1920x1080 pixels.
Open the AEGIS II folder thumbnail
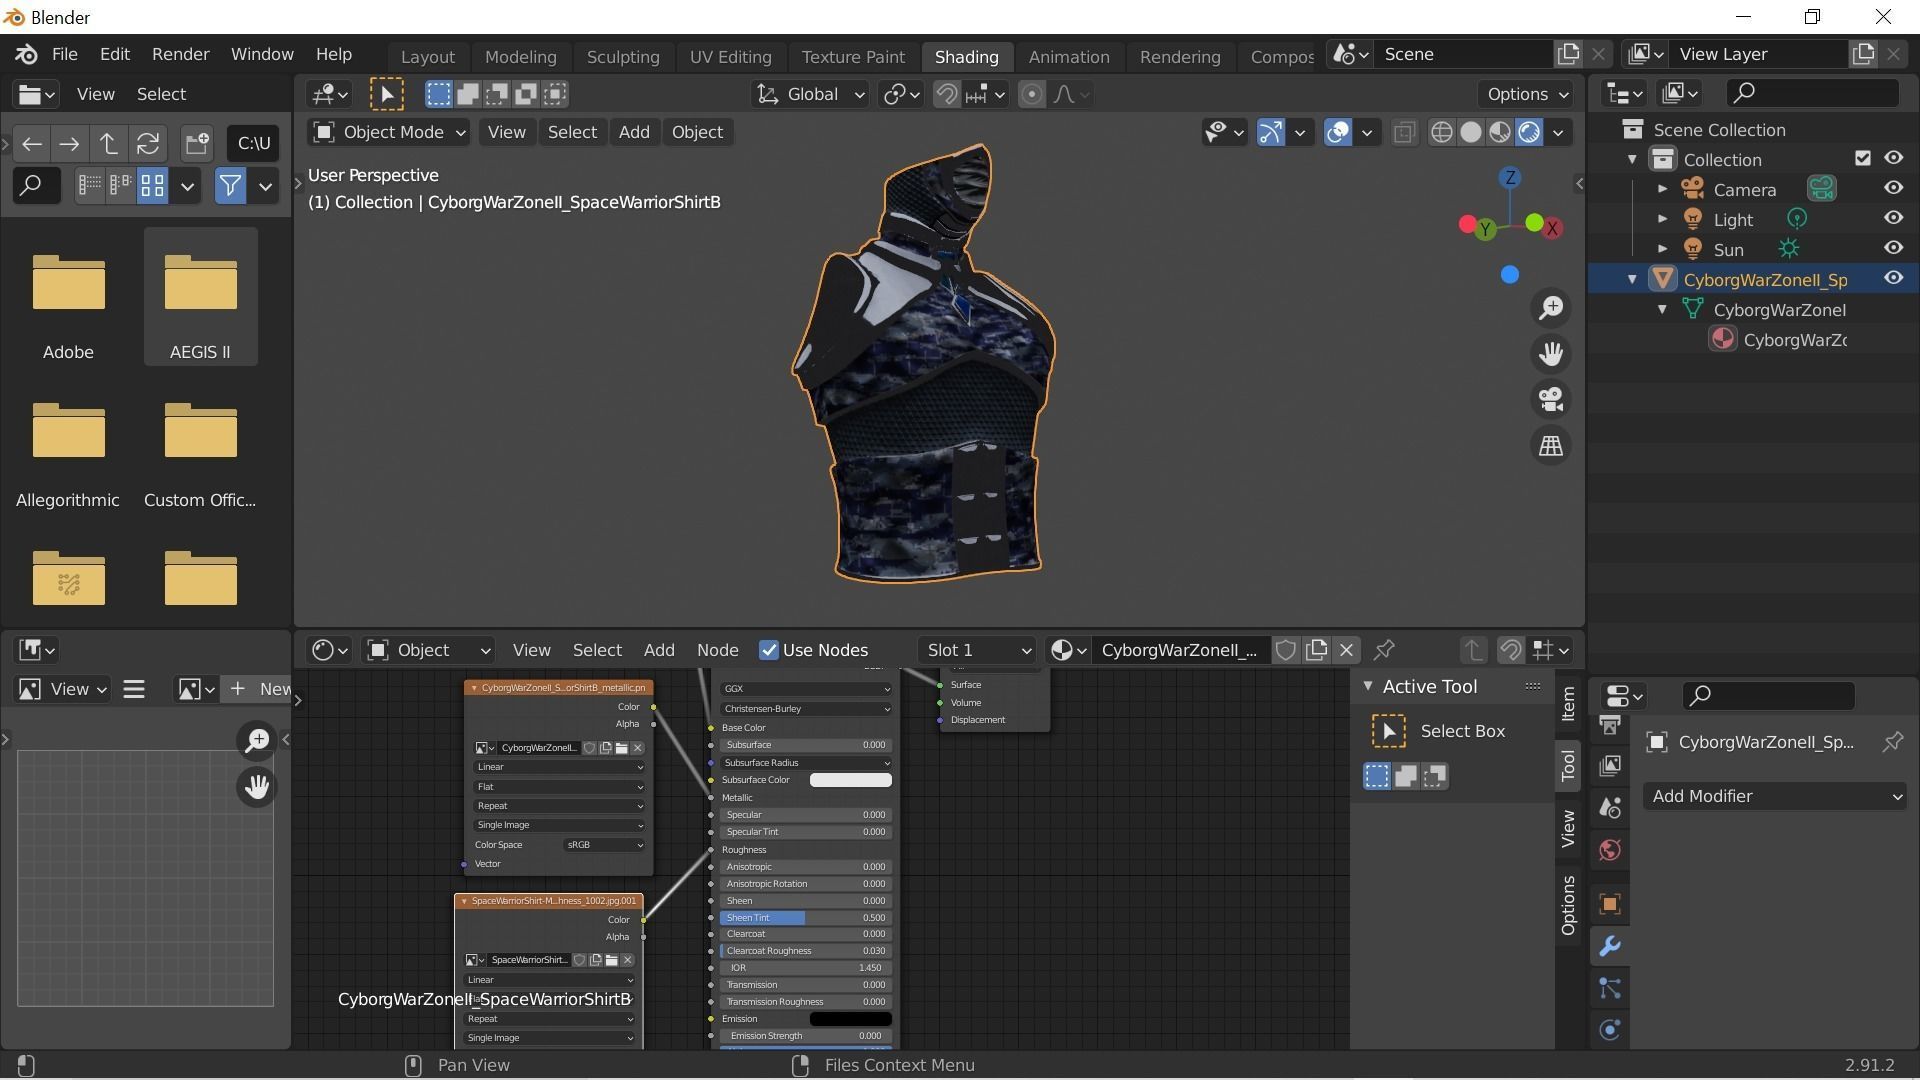tap(200, 296)
